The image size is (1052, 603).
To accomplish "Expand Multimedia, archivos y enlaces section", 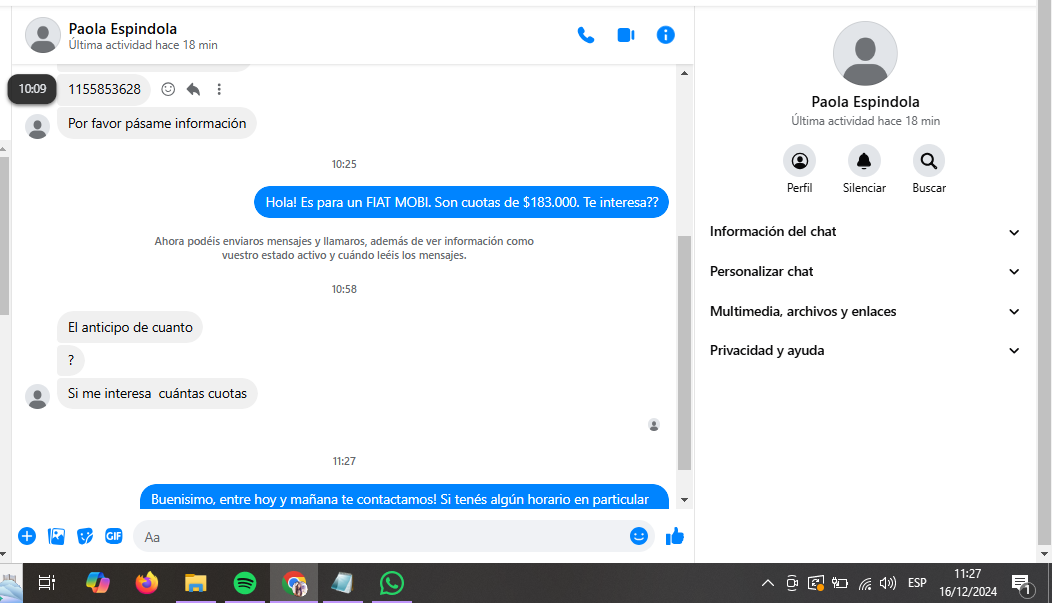I will click(x=865, y=312).
